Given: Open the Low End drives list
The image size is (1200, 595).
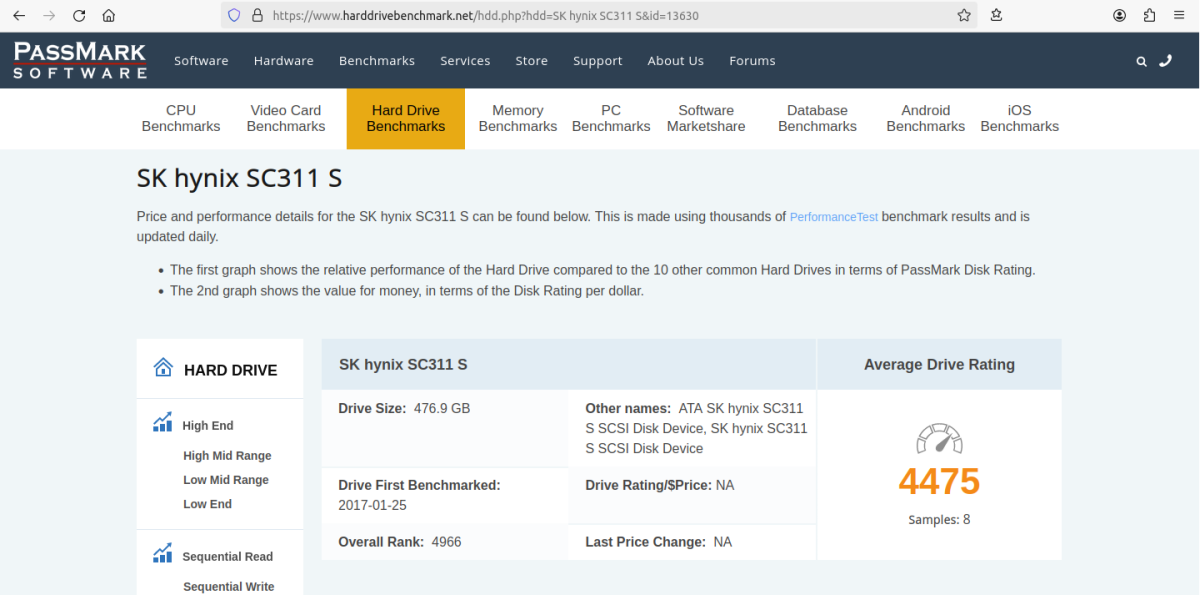Looking at the screenshot, I should point(207,504).
